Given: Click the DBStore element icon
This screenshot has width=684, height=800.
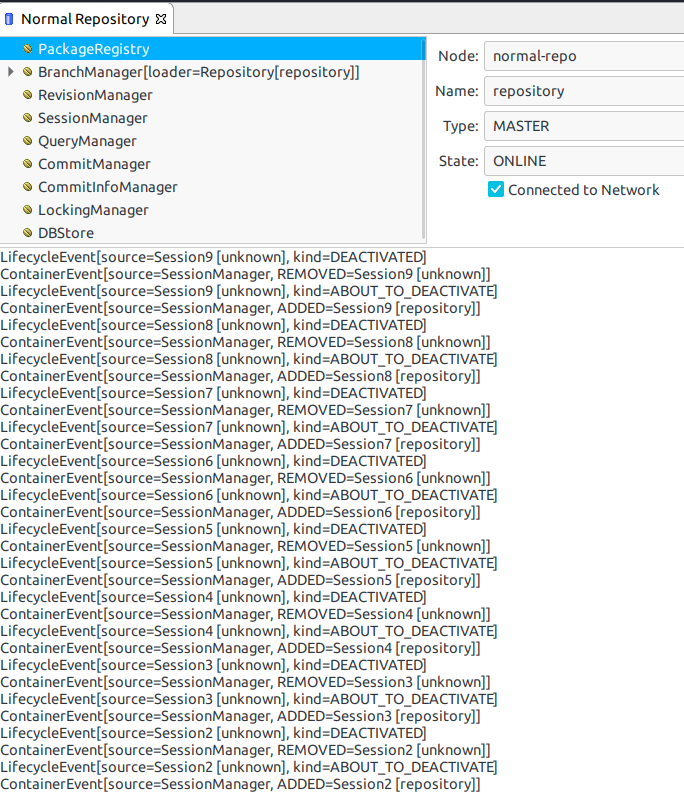Looking at the screenshot, I should coord(28,233).
